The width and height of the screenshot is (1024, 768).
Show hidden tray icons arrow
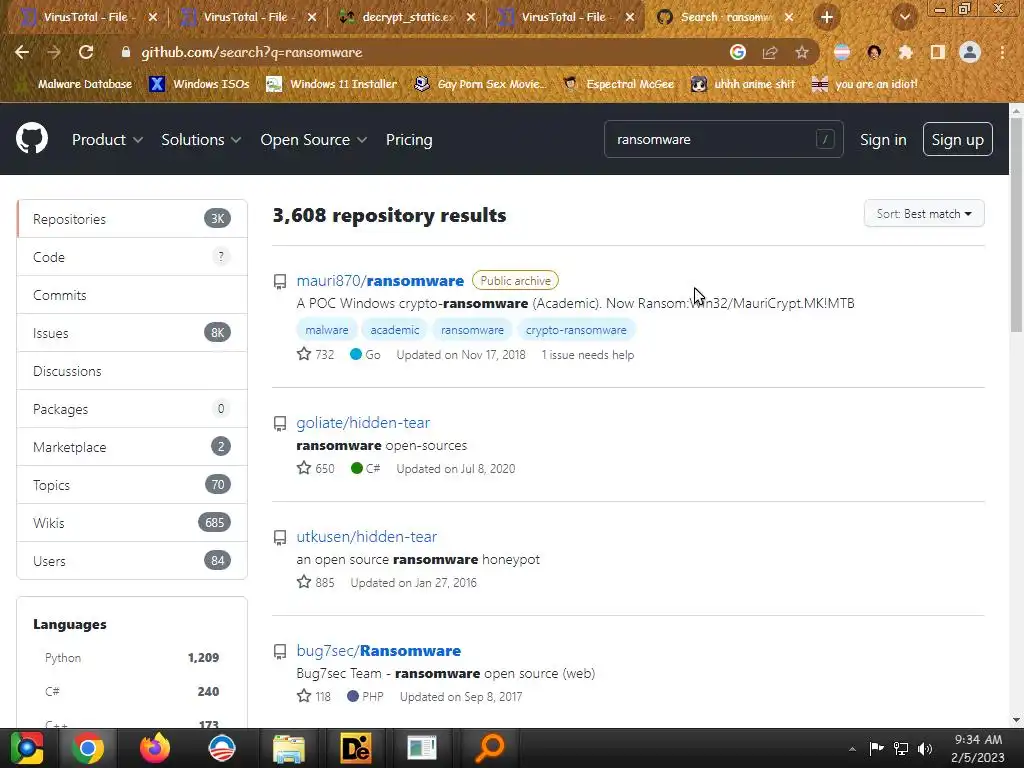(852, 749)
